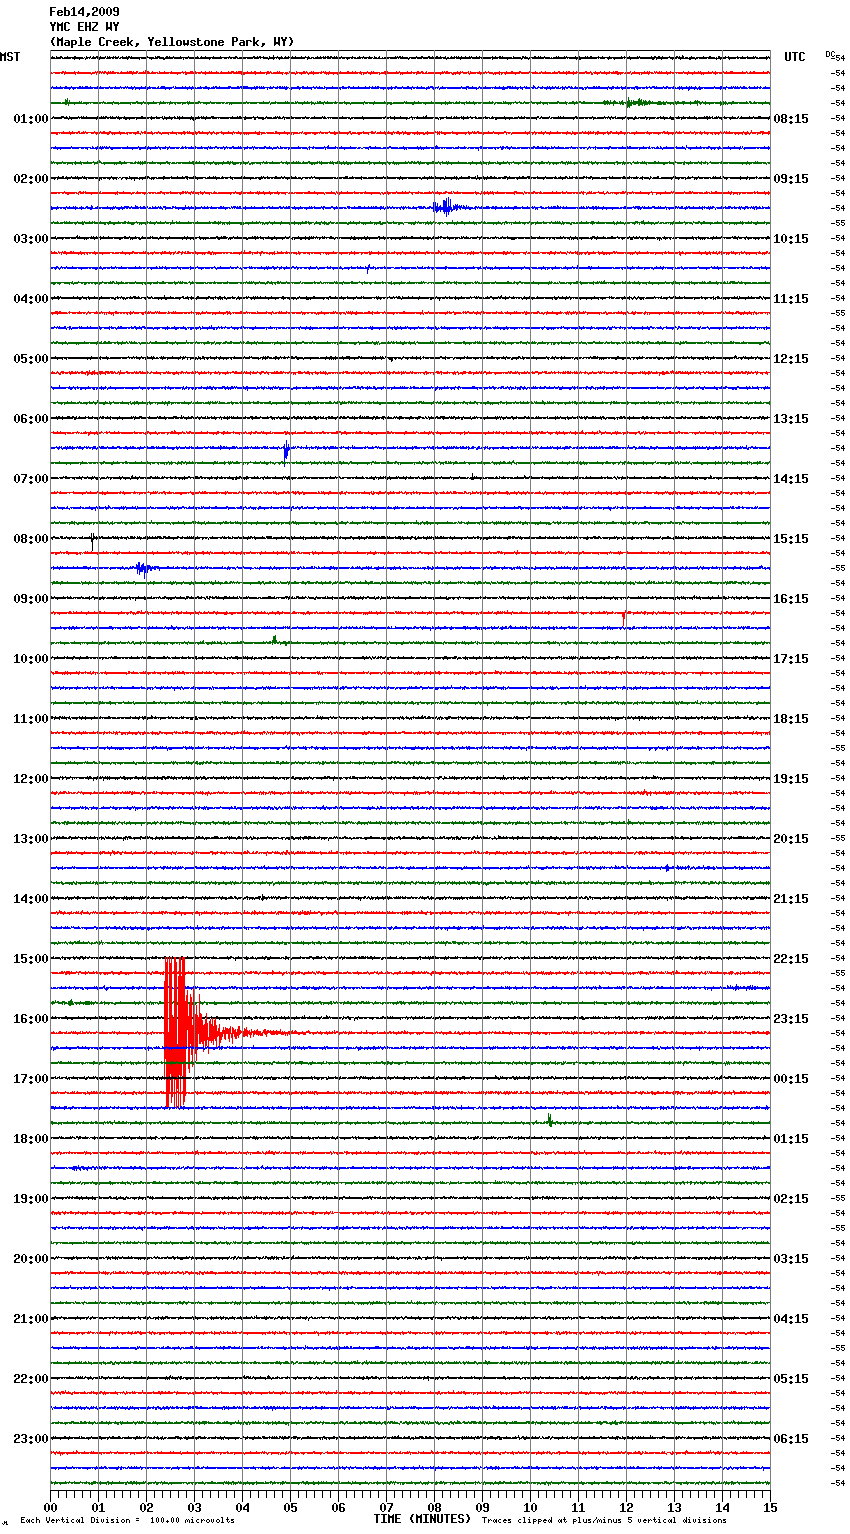Click the blue burst on the 08:30 trace
The width and height of the screenshot is (850, 1534).
pyautogui.click(x=145, y=569)
